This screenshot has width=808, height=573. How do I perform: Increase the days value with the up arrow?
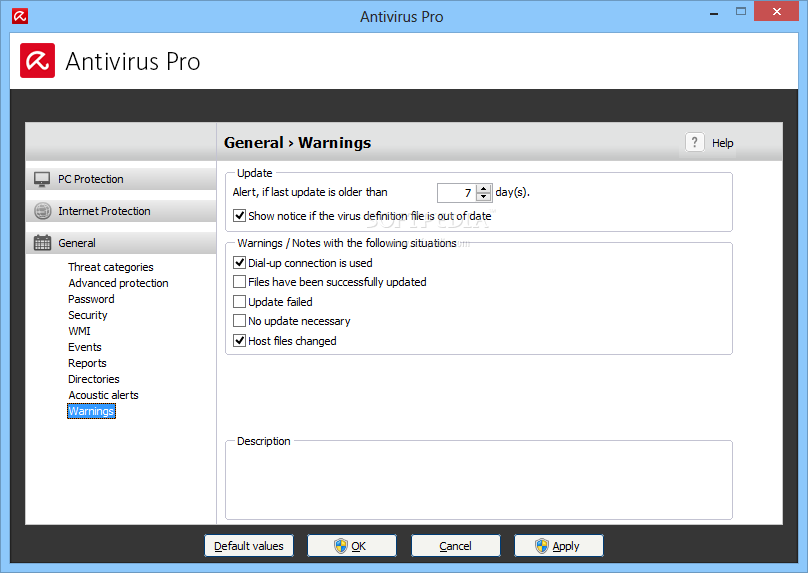(x=483, y=189)
